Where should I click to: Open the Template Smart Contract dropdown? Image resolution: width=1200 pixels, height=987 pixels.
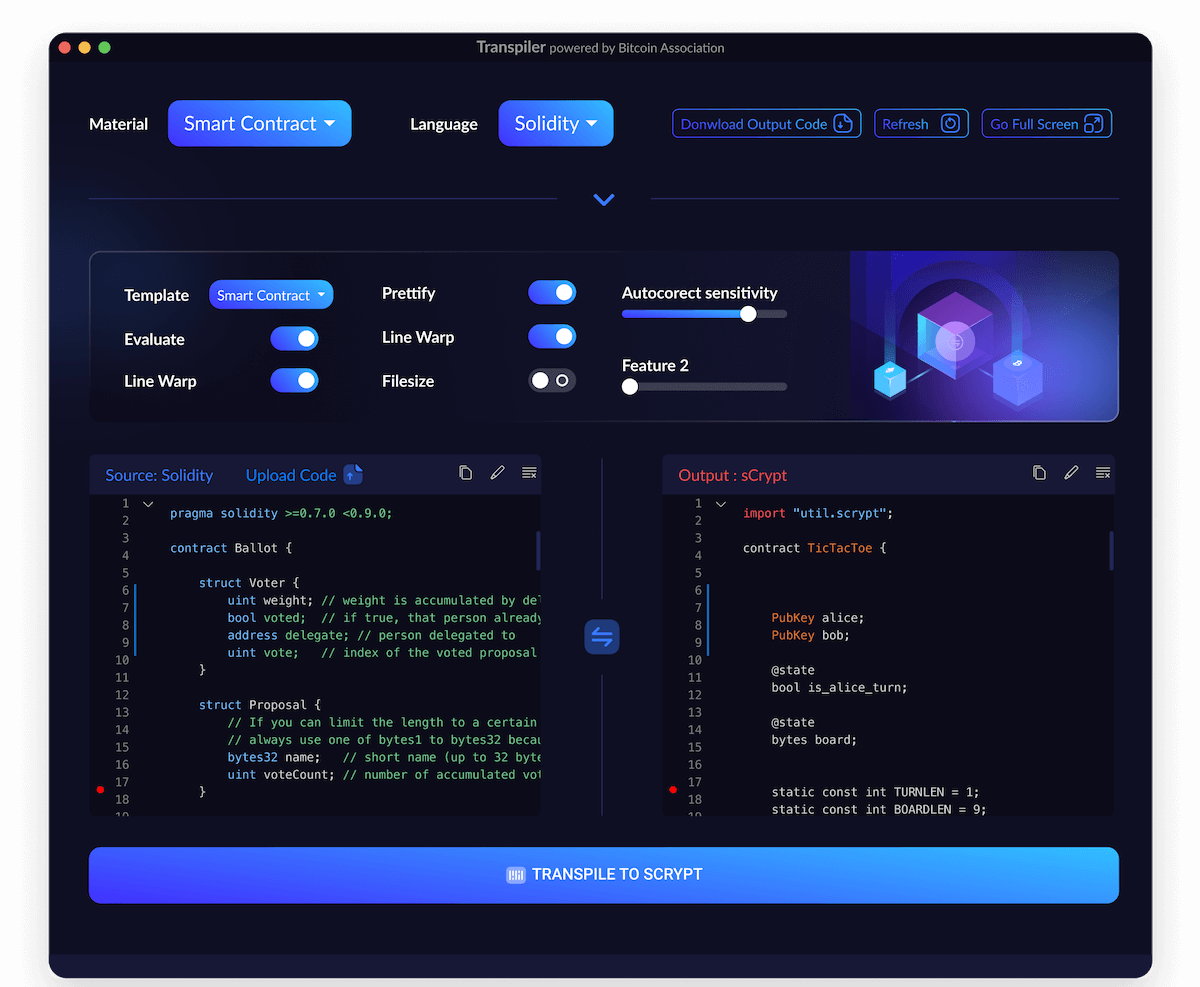click(x=271, y=295)
